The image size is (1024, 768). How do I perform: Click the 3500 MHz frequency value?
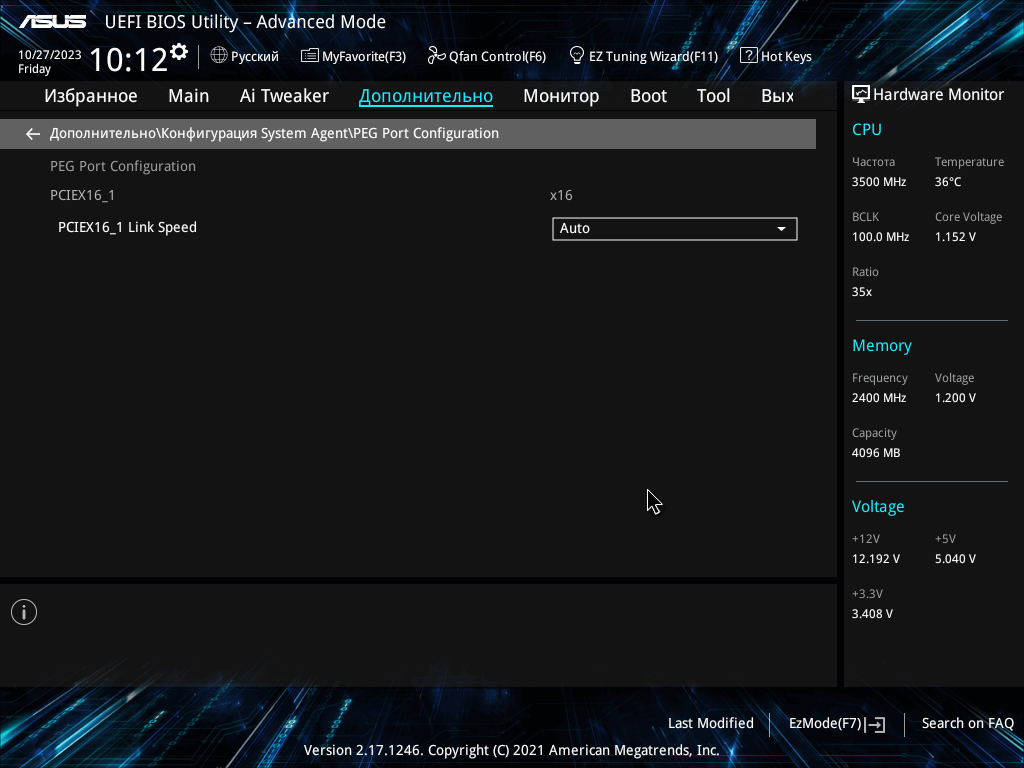(879, 182)
